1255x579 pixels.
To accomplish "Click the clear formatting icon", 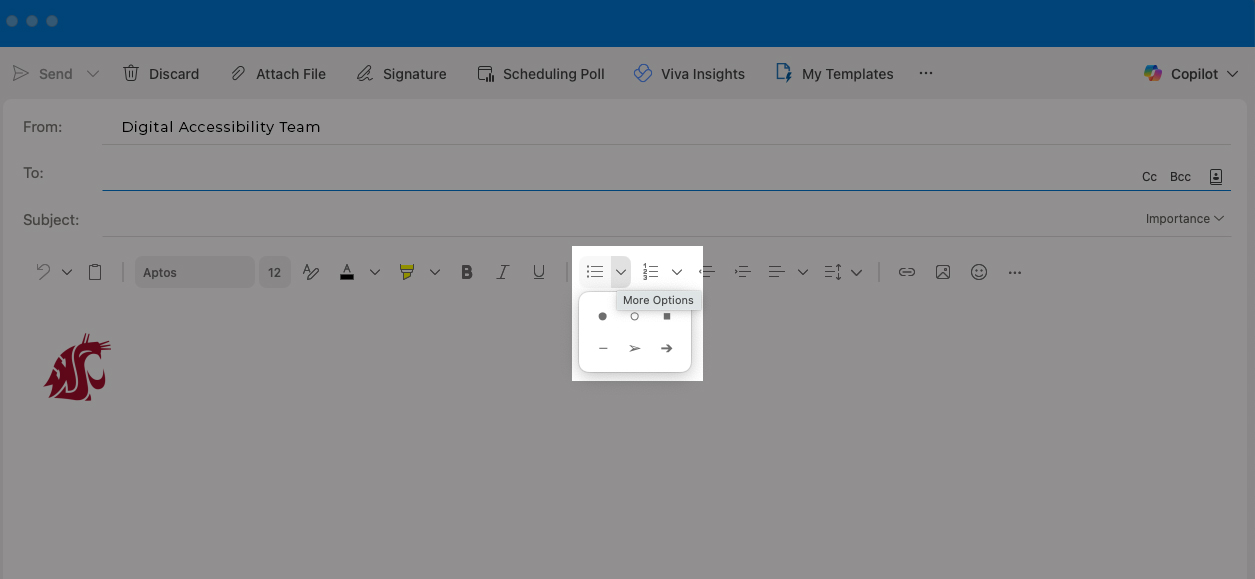I will pos(310,272).
